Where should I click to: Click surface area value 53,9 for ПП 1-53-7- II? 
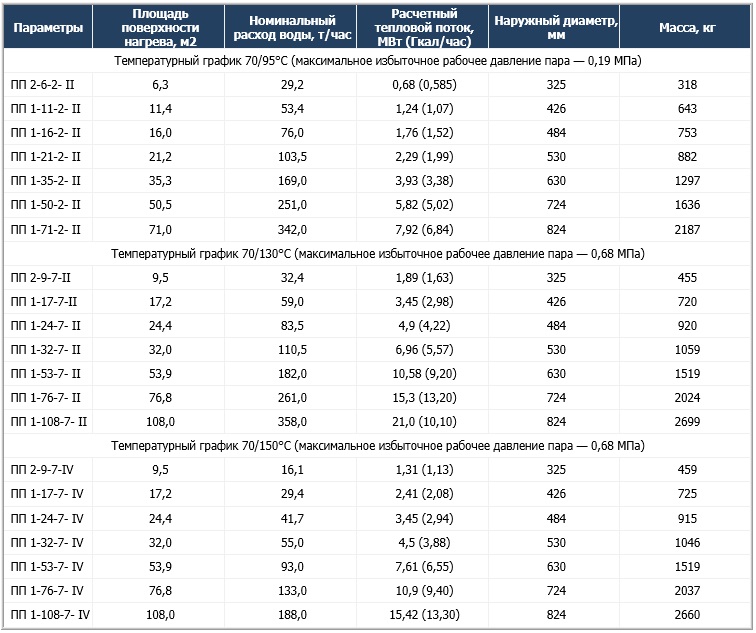point(160,374)
